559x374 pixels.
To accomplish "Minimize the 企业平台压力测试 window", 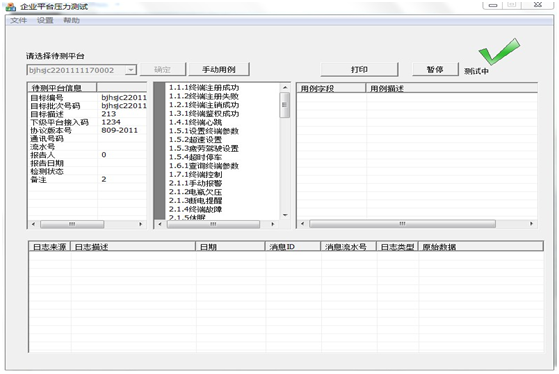I will click(493, 5).
